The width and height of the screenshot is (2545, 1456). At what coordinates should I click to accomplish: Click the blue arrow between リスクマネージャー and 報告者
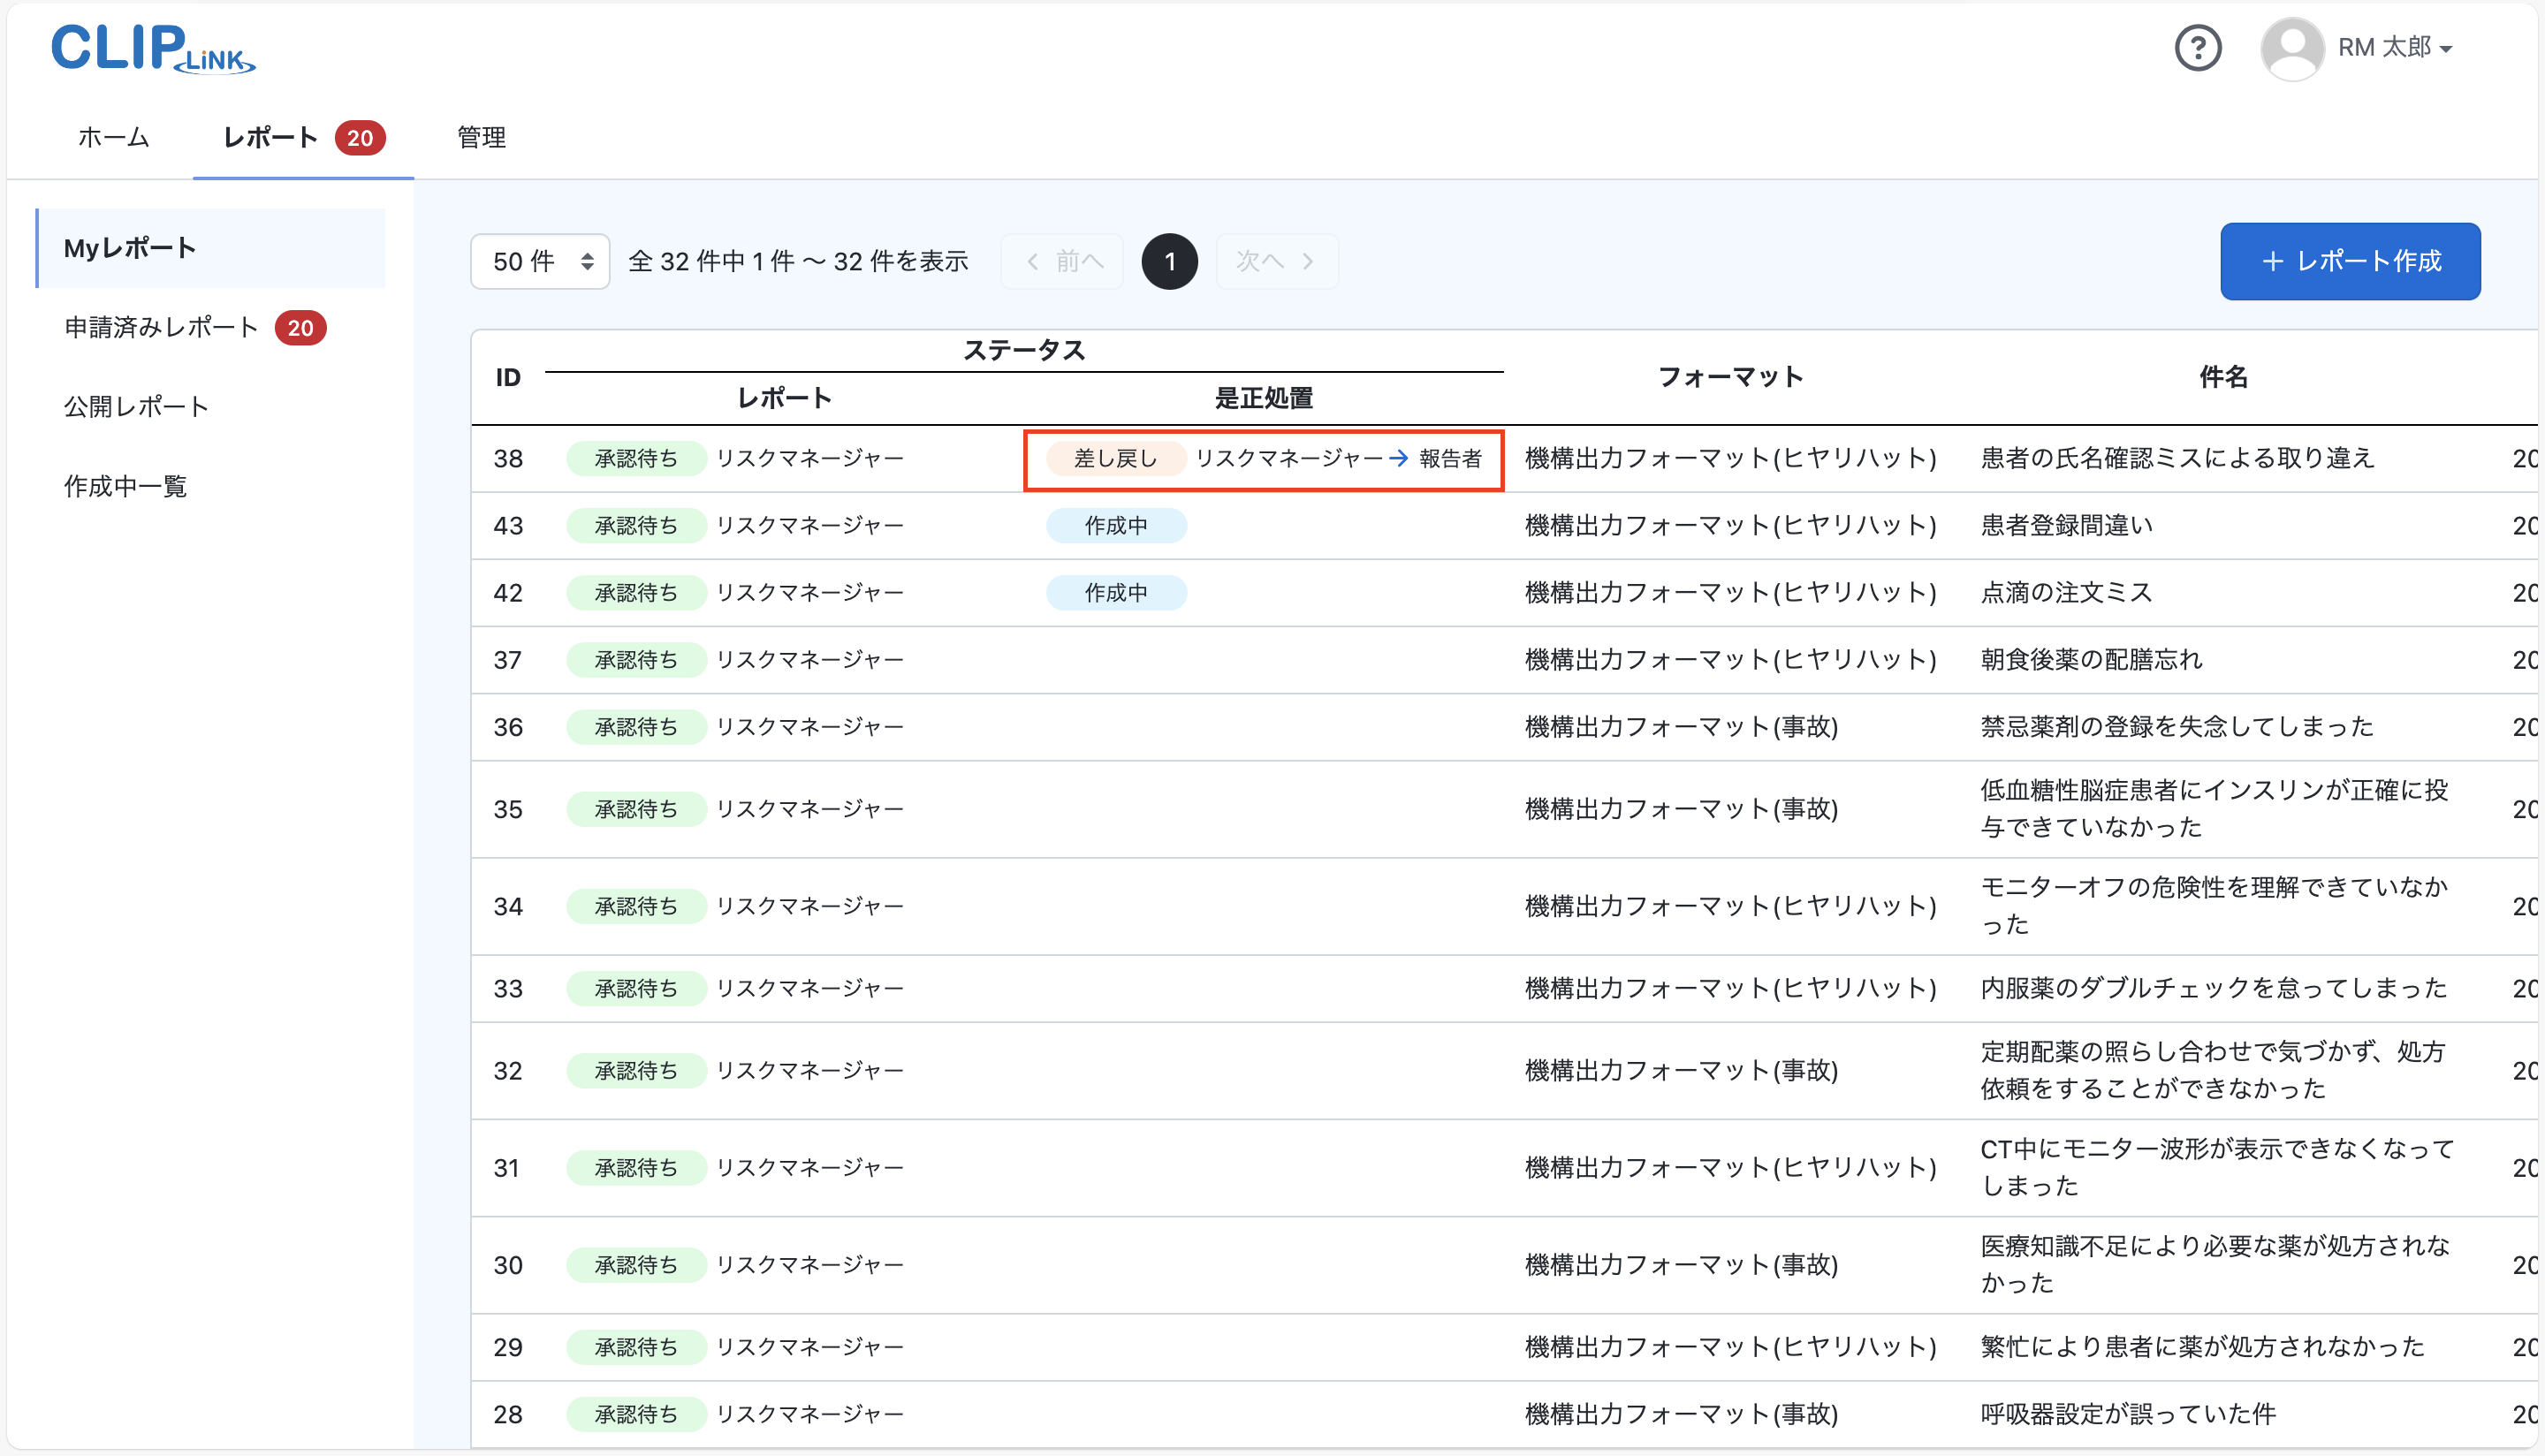tap(1398, 459)
